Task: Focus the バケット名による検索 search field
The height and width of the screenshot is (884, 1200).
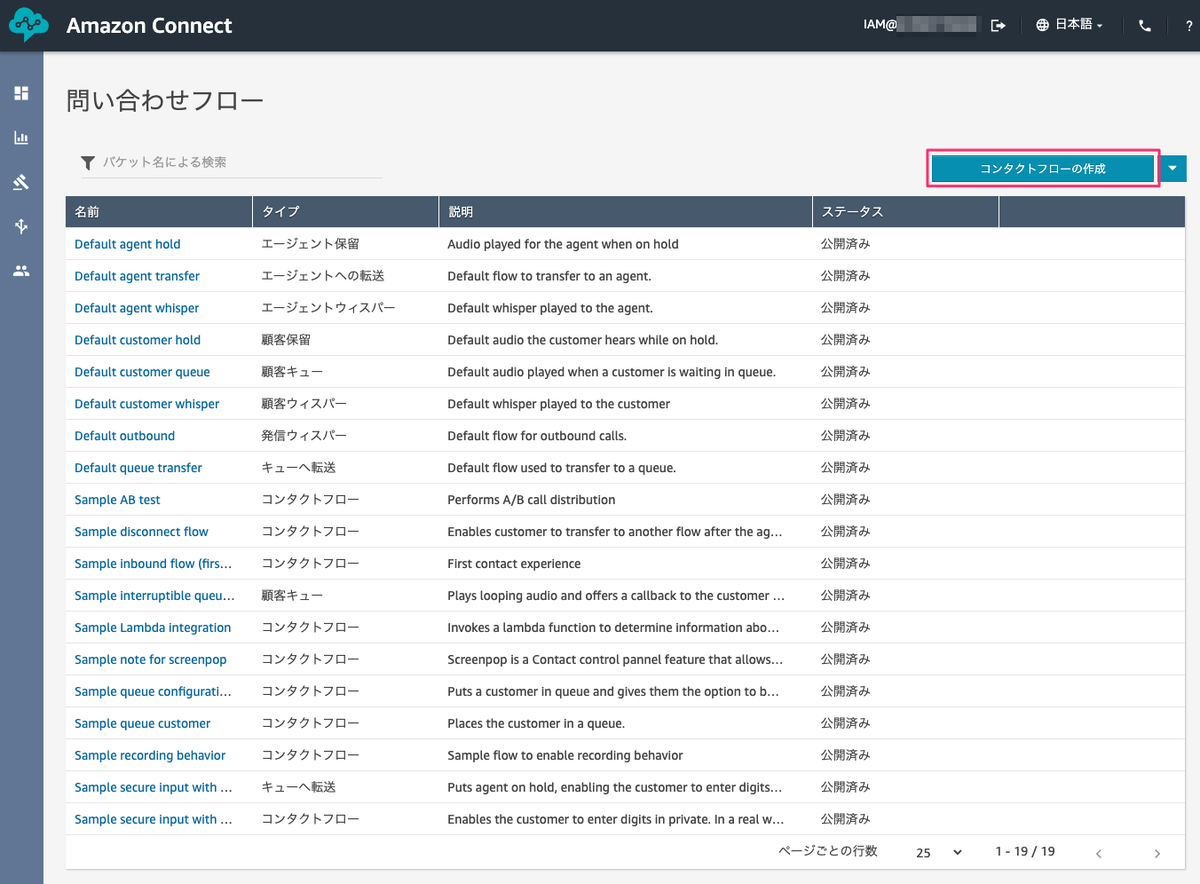Action: [x=231, y=162]
